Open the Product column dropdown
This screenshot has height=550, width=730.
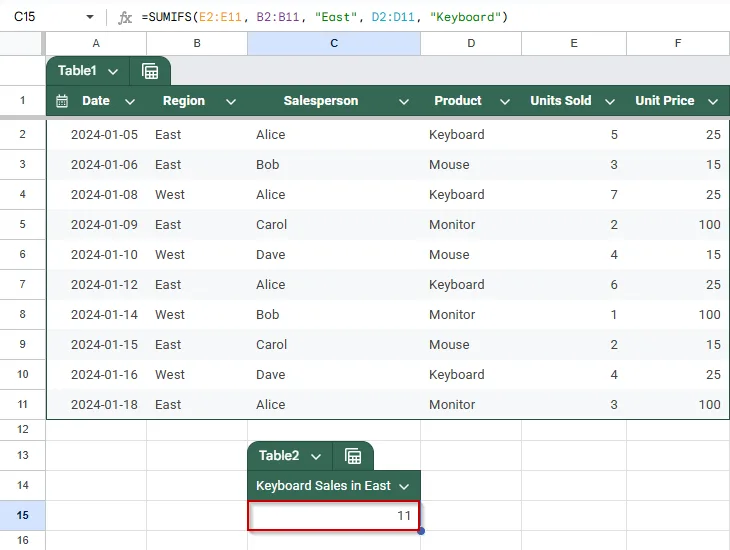(505, 102)
